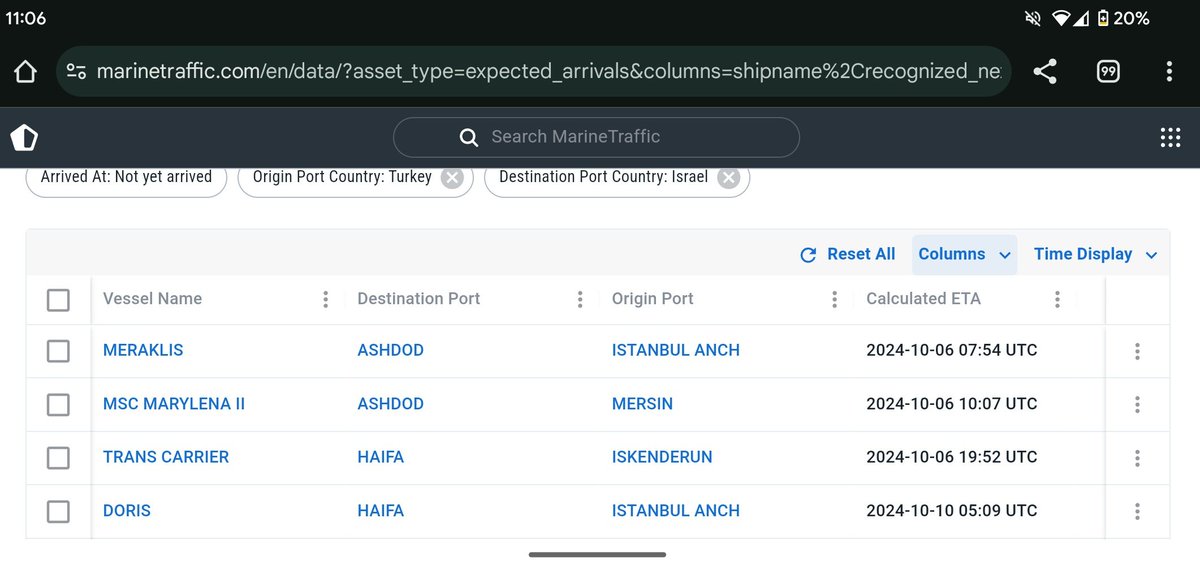Tap the muted notifications status icon
The image size is (1200, 570).
click(x=1033, y=18)
